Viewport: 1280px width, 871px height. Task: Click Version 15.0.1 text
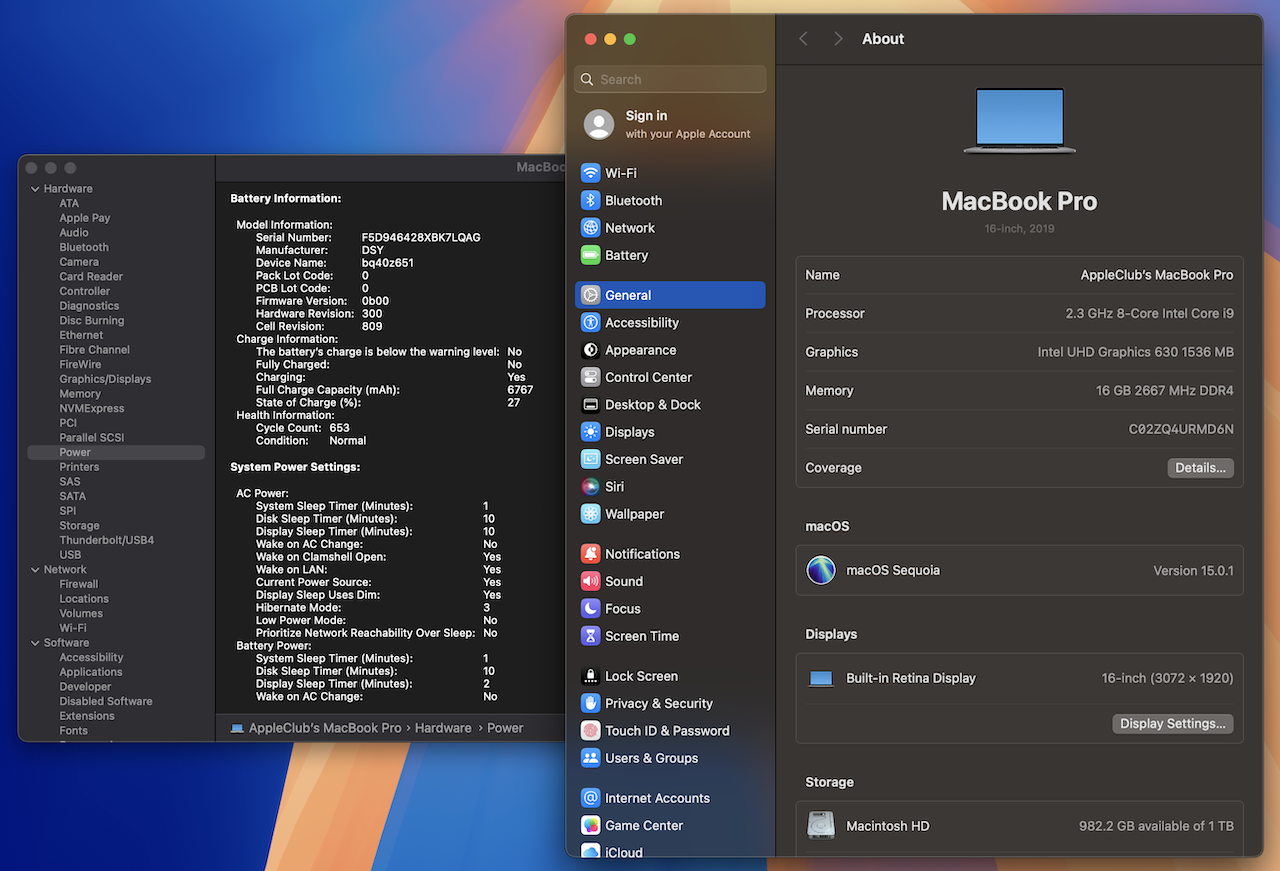(1193, 571)
